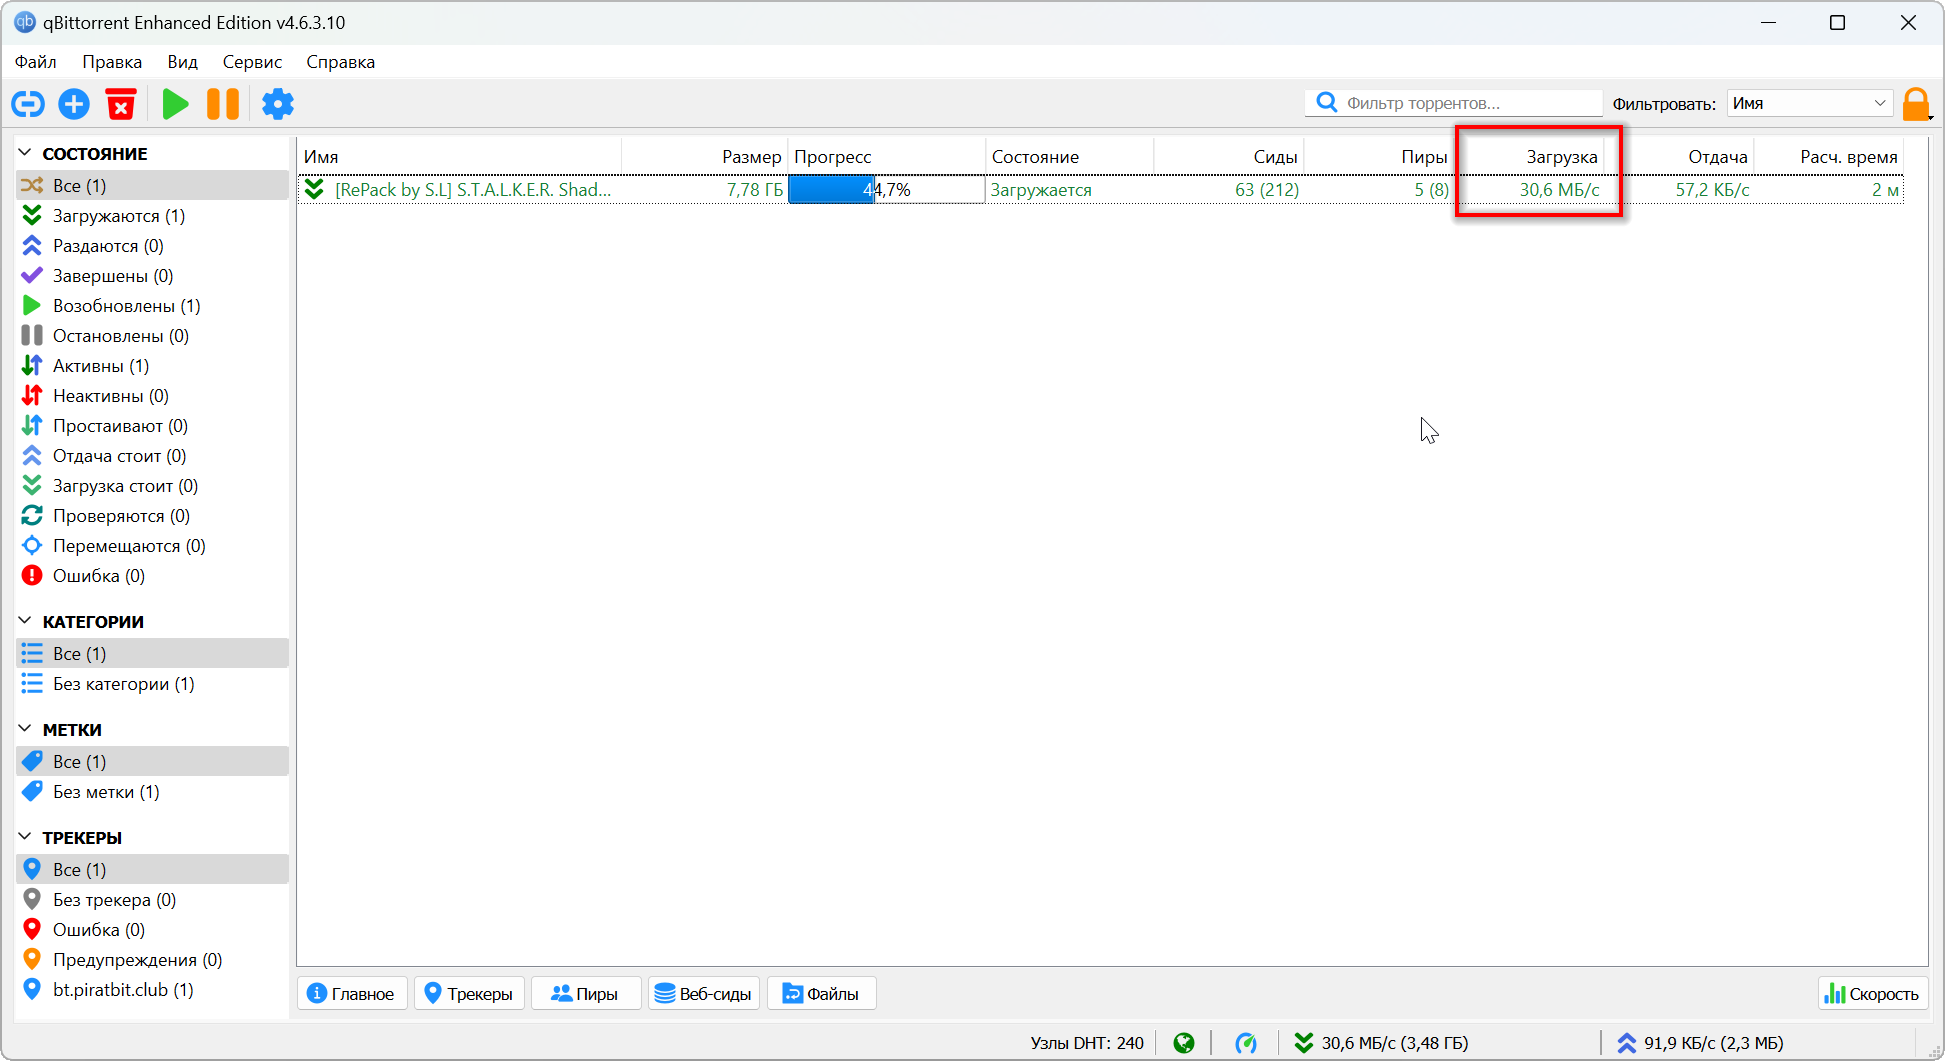Click the add torrent link toolbar icon
Screen dimensions: 1945x1061
pyautogui.click(x=28, y=104)
